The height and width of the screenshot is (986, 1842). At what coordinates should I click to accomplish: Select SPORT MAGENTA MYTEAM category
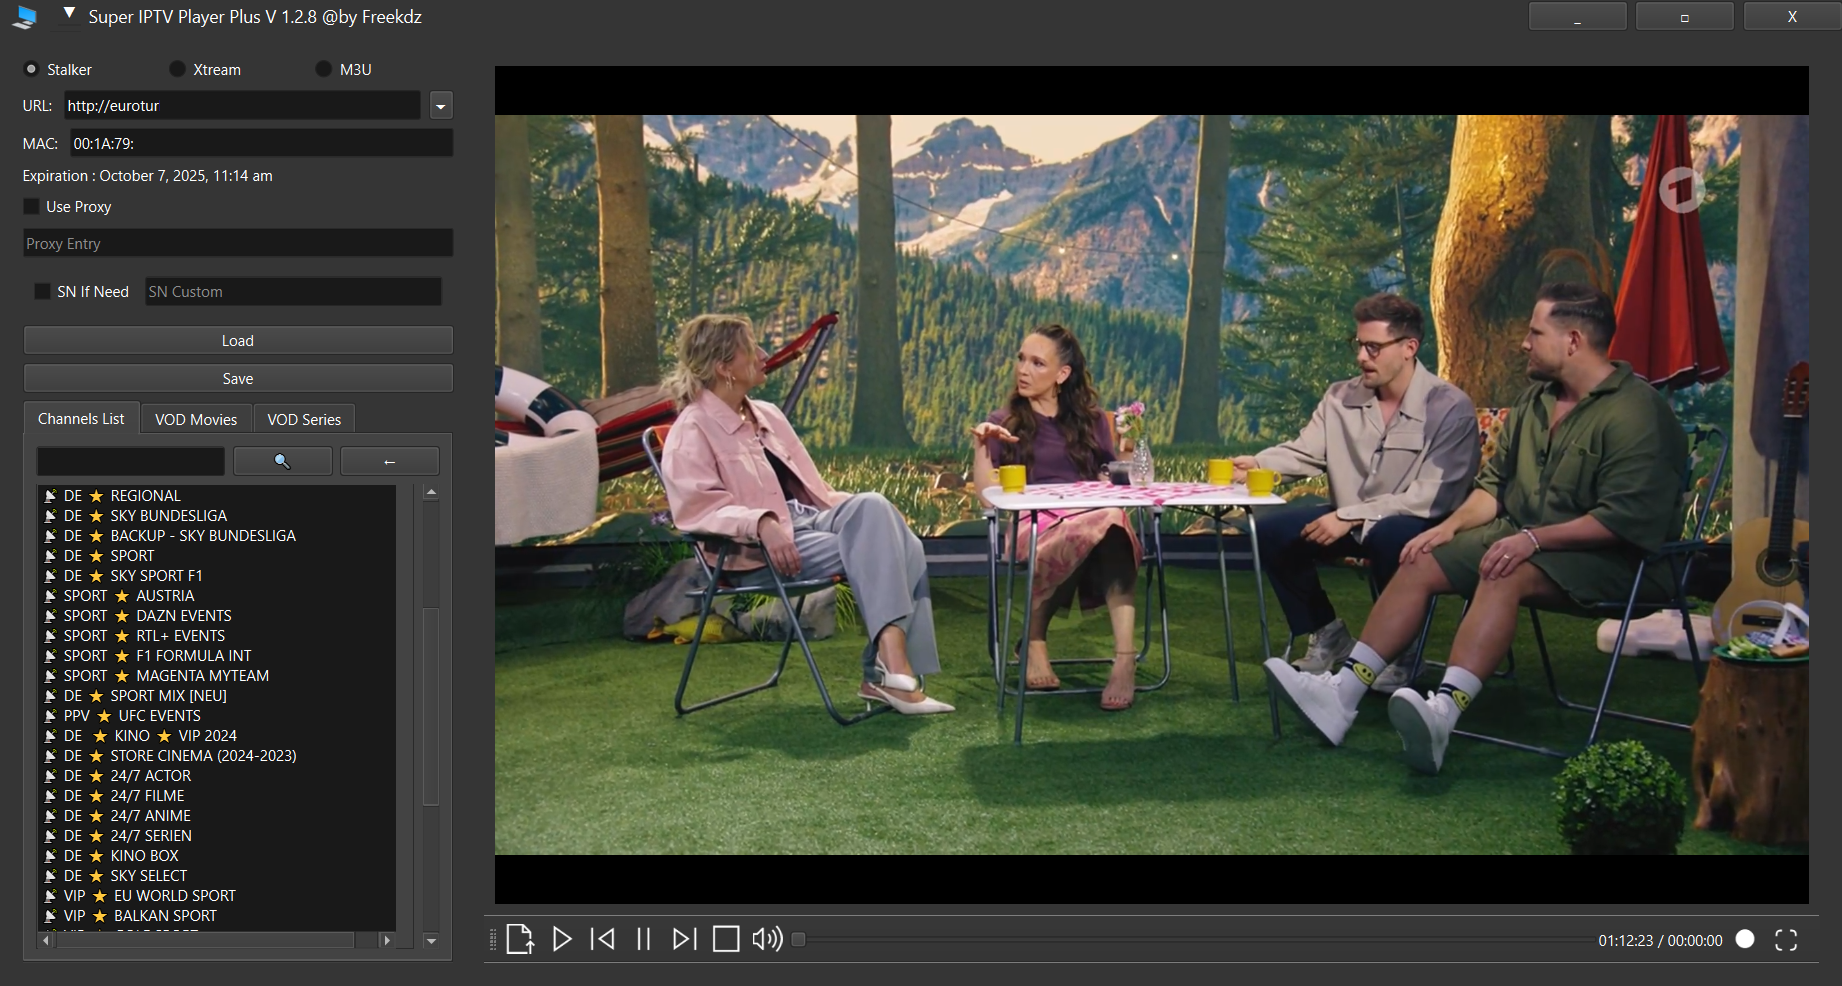217,675
